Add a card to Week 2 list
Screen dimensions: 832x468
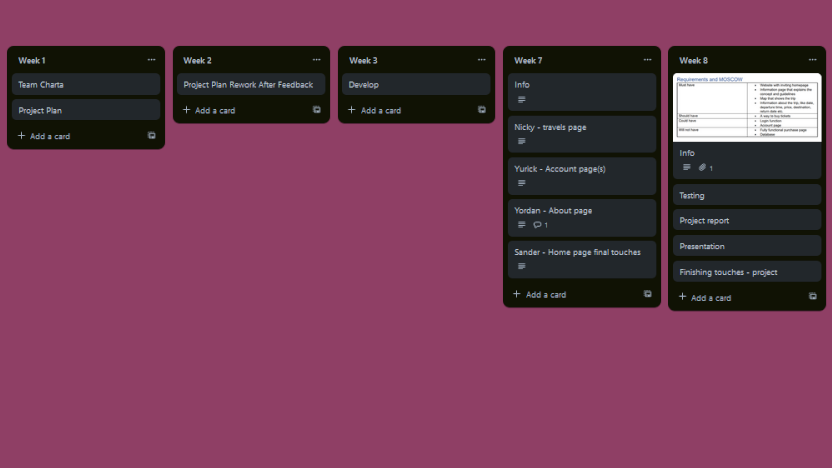pyautogui.click(x=209, y=110)
